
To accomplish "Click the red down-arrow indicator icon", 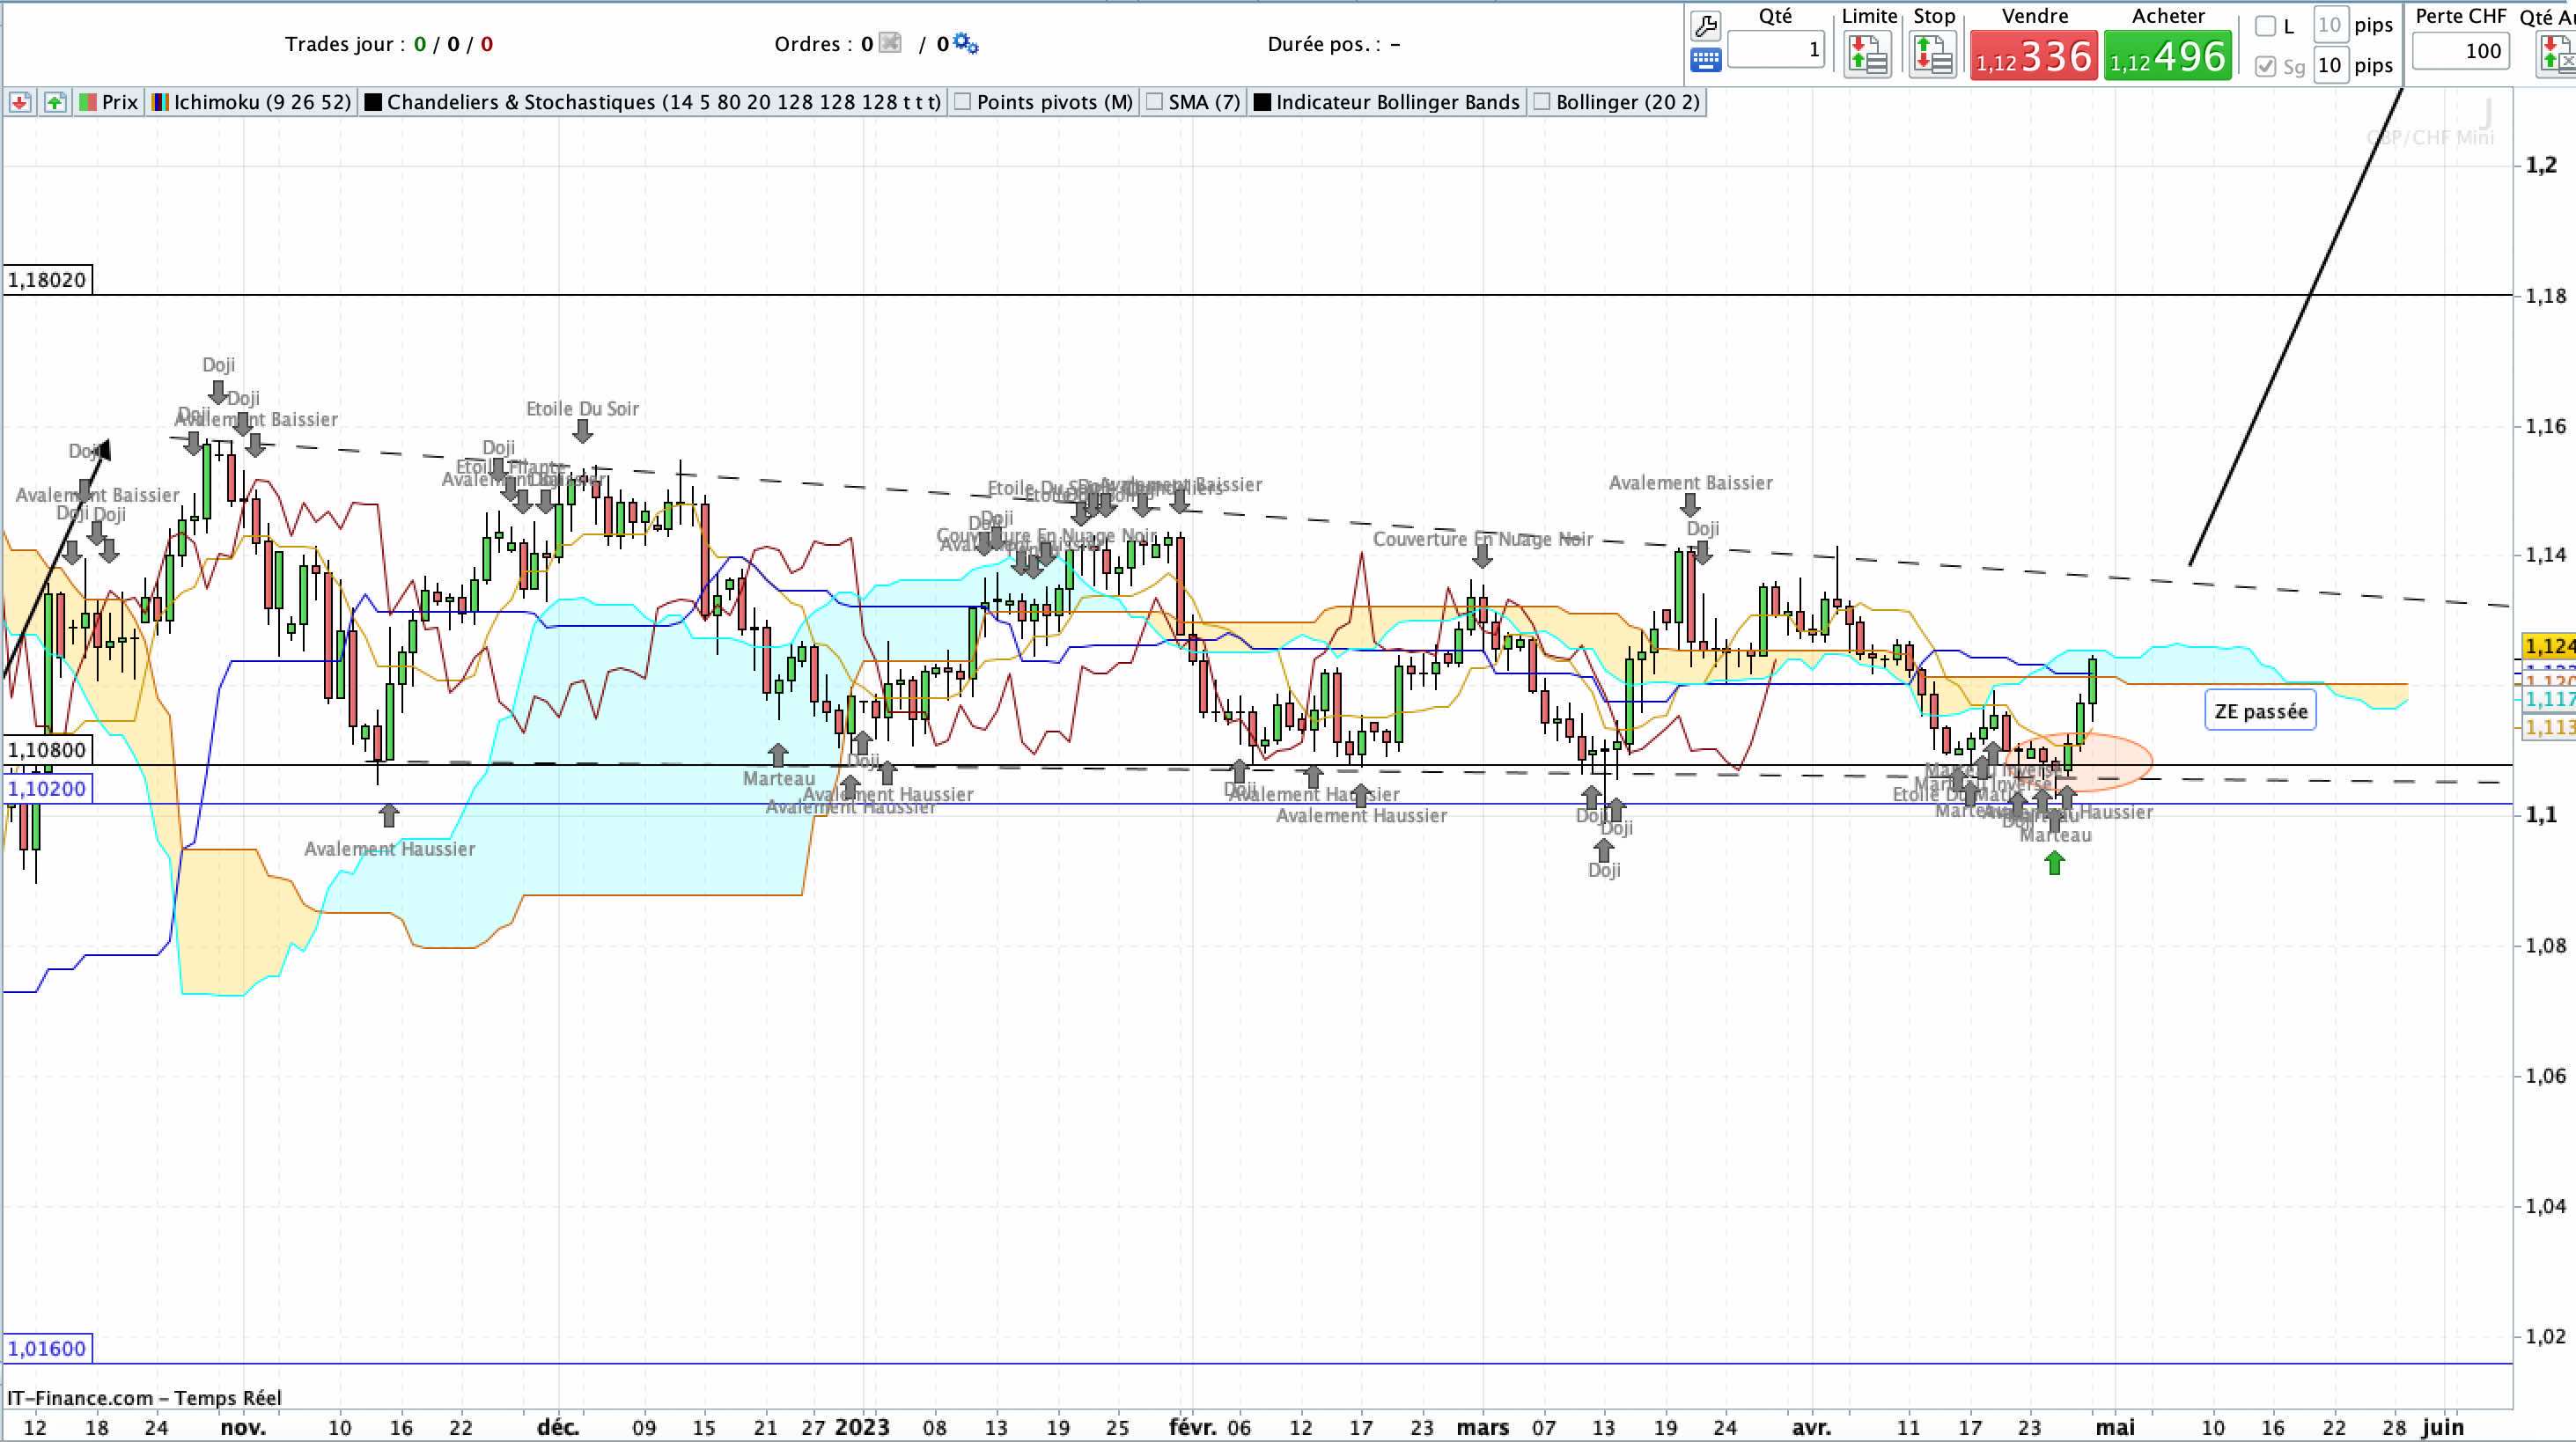I will click(x=20, y=102).
